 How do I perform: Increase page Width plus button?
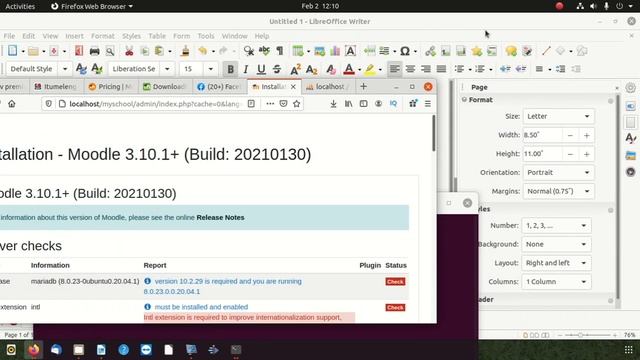(587, 135)
